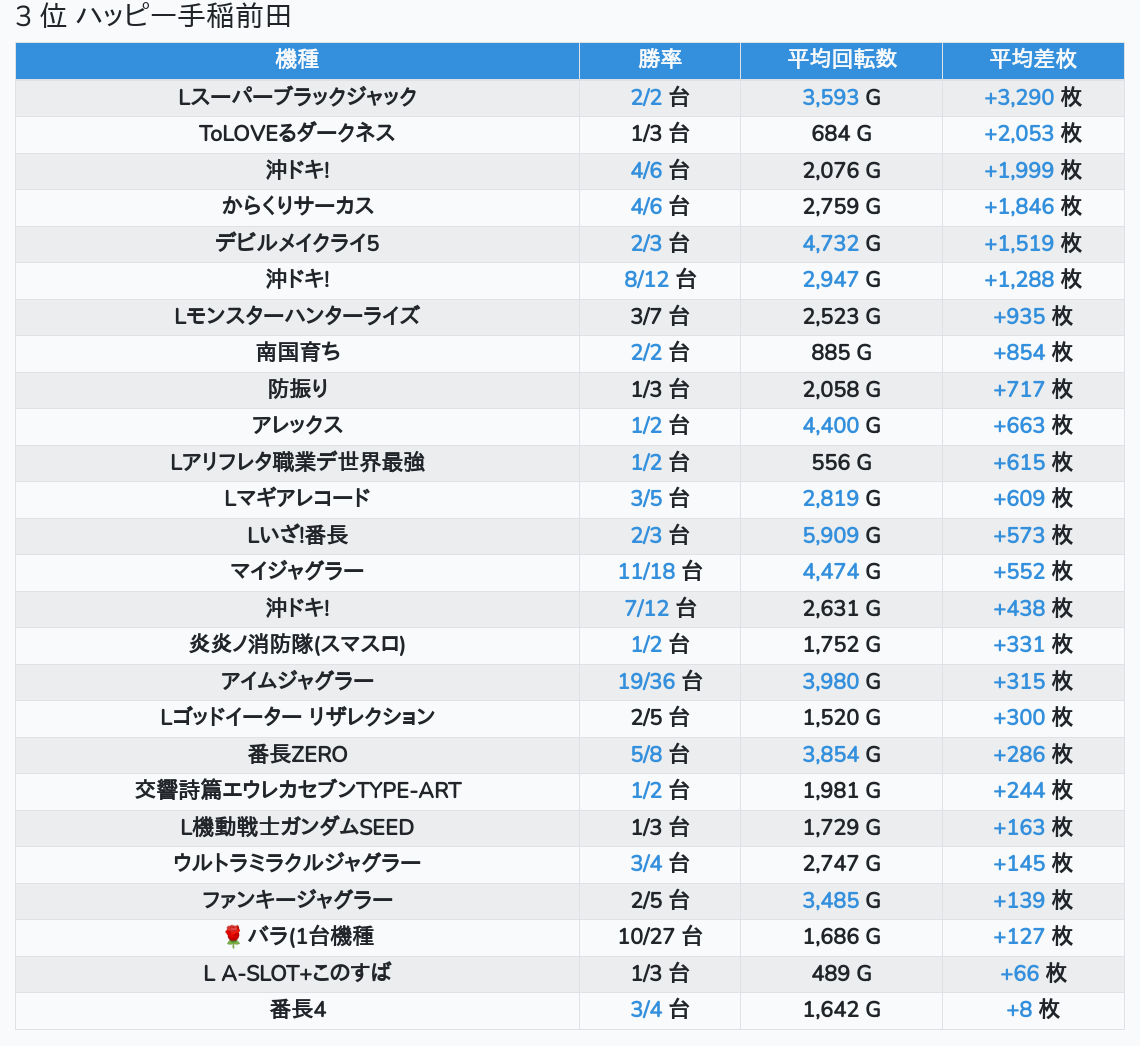The image size is (1140, 1046).
Task: Select アイムジャグラー machine name
Action: pyautogui.click(x=297, y=681)
